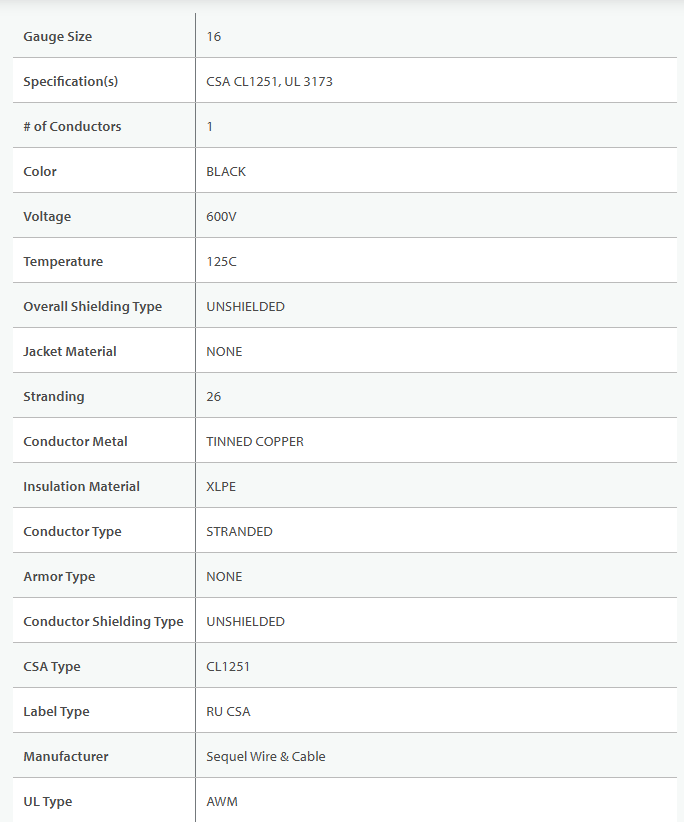Click the Armor Type label
The width and height of the screenshot is (684, 822).
(x=59, y=577)
